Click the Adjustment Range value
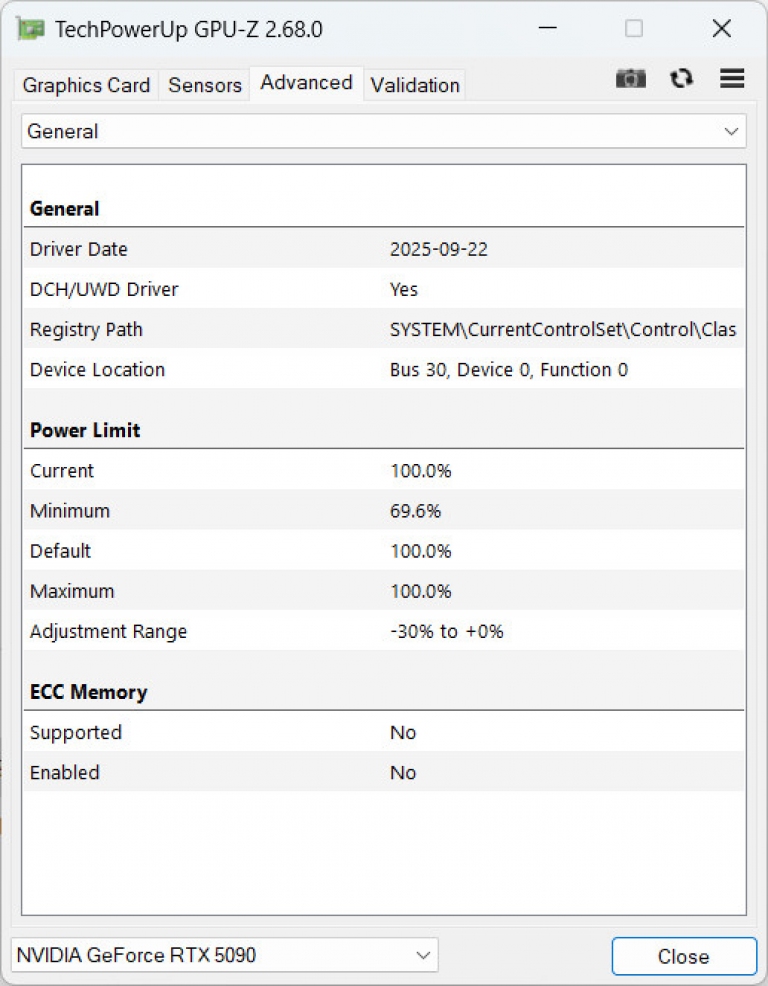Viewport: 768px width, 986px height. 446,631
